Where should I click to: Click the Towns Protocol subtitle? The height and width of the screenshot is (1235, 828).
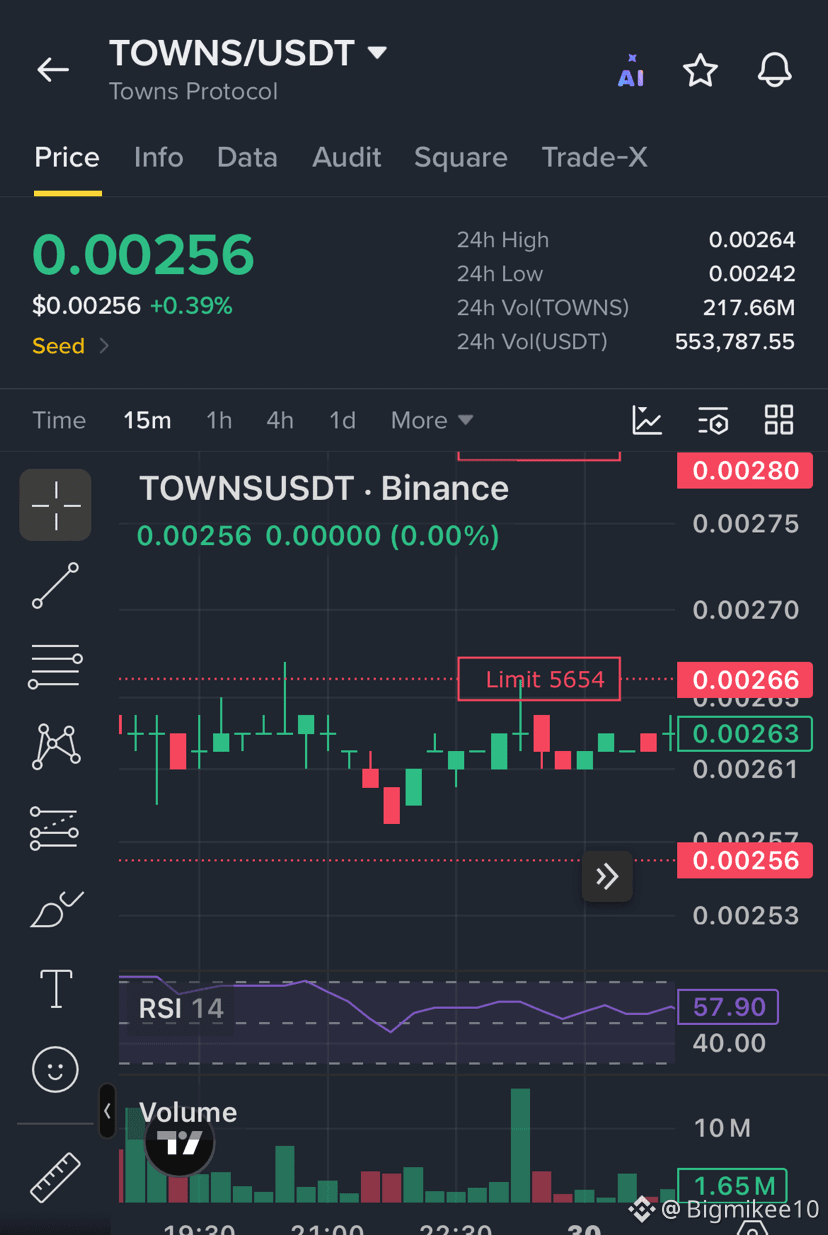coord(193,92)
